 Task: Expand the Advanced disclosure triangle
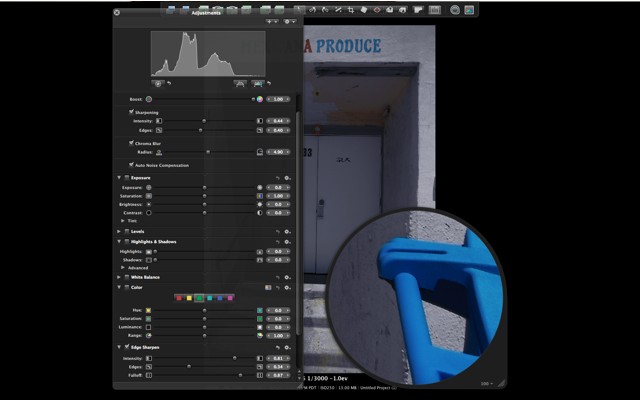click(x=123, y=268)
